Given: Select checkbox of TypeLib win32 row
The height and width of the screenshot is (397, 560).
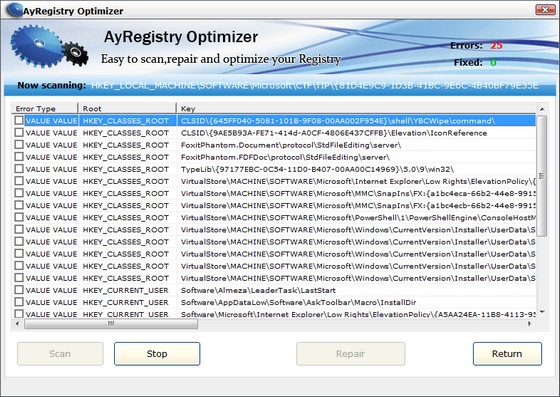Looking at the screenshot, I should pyautogui.click(x=19, y=169).
